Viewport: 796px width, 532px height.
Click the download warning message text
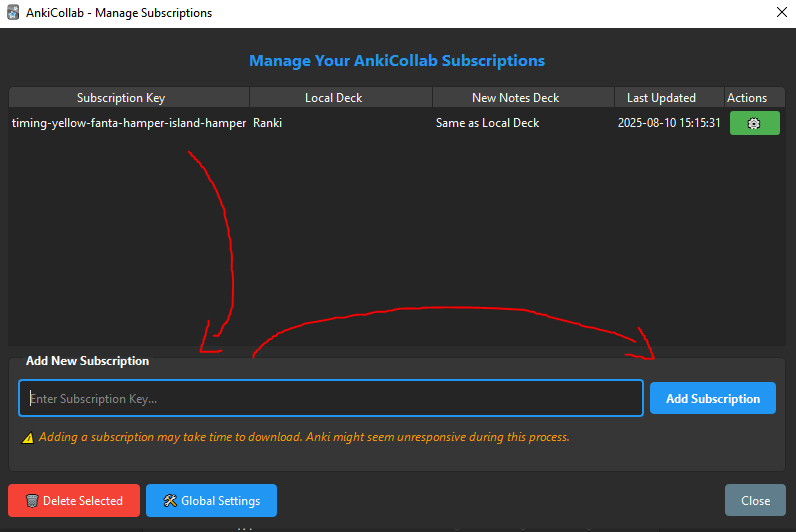(x=304, y=437)
